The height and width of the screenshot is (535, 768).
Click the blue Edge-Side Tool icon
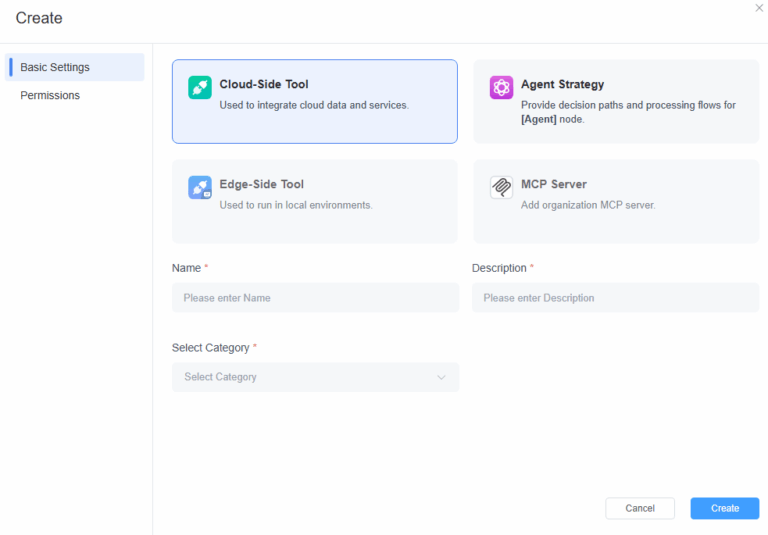(200, 188)
